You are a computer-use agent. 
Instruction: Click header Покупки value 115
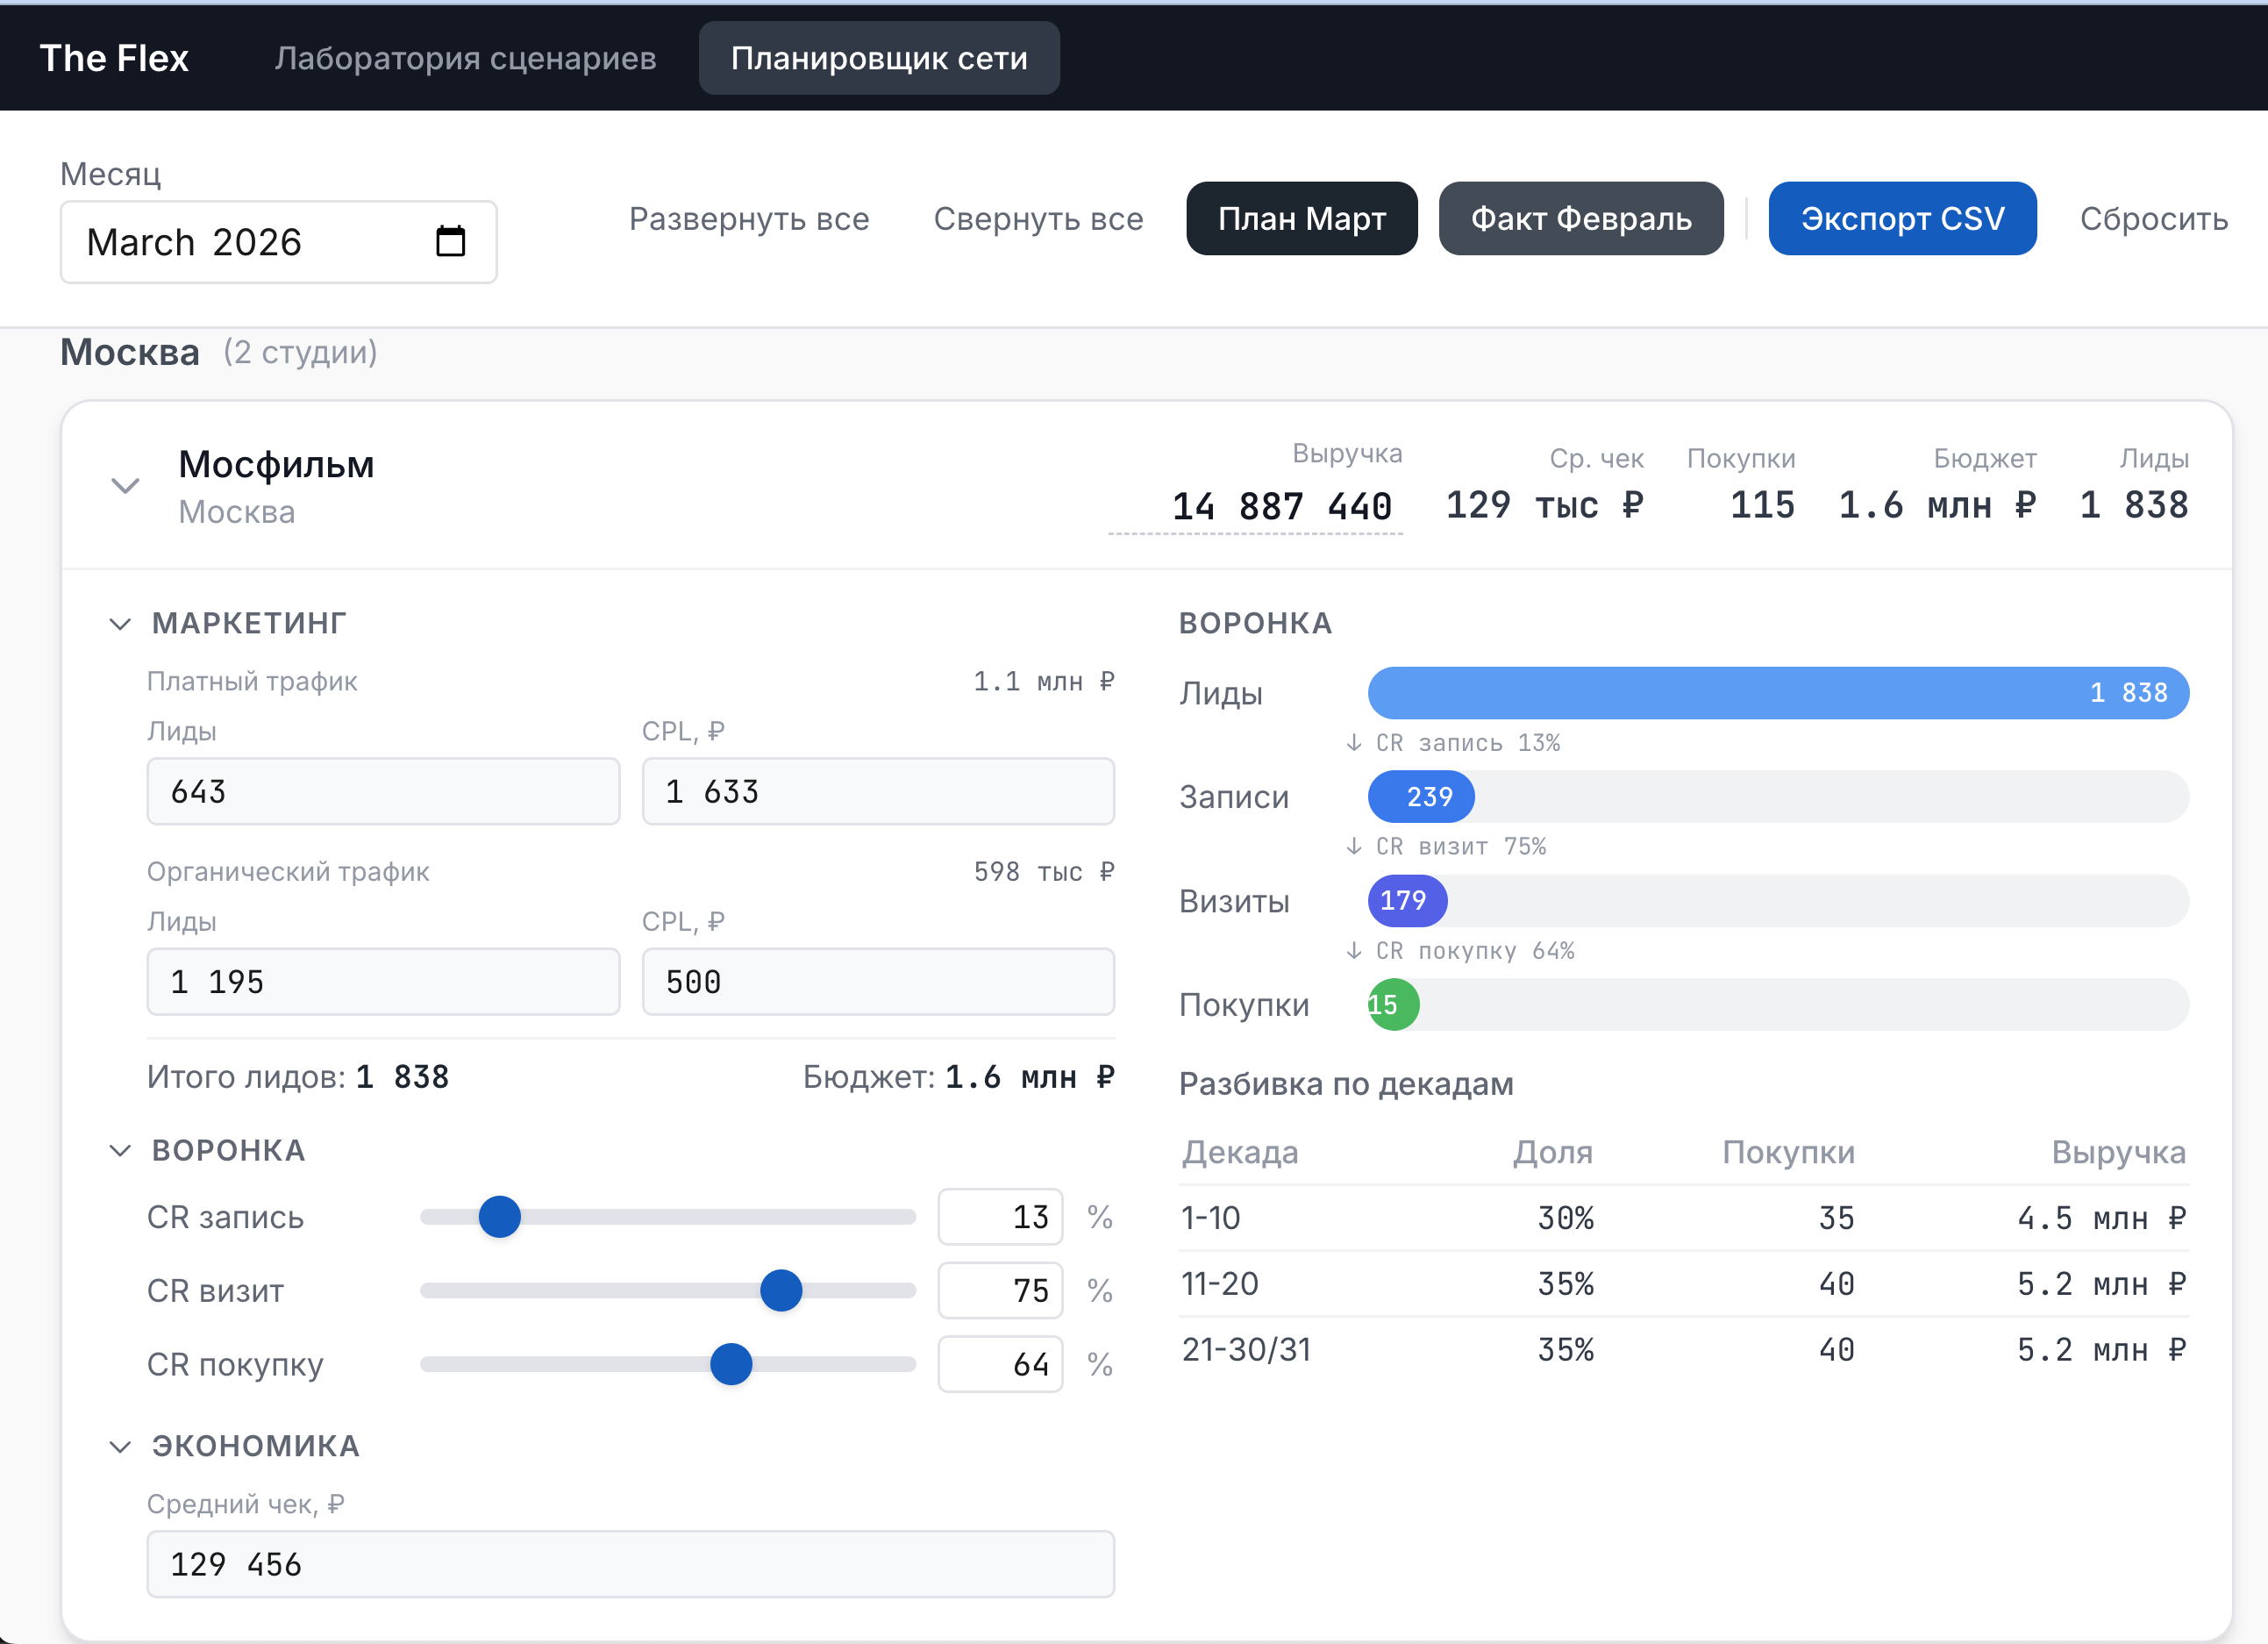(x=1762, y=505)
